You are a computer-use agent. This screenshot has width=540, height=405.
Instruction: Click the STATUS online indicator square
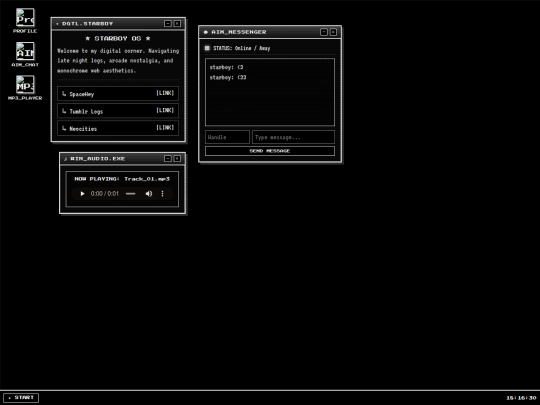coord(207,48)
